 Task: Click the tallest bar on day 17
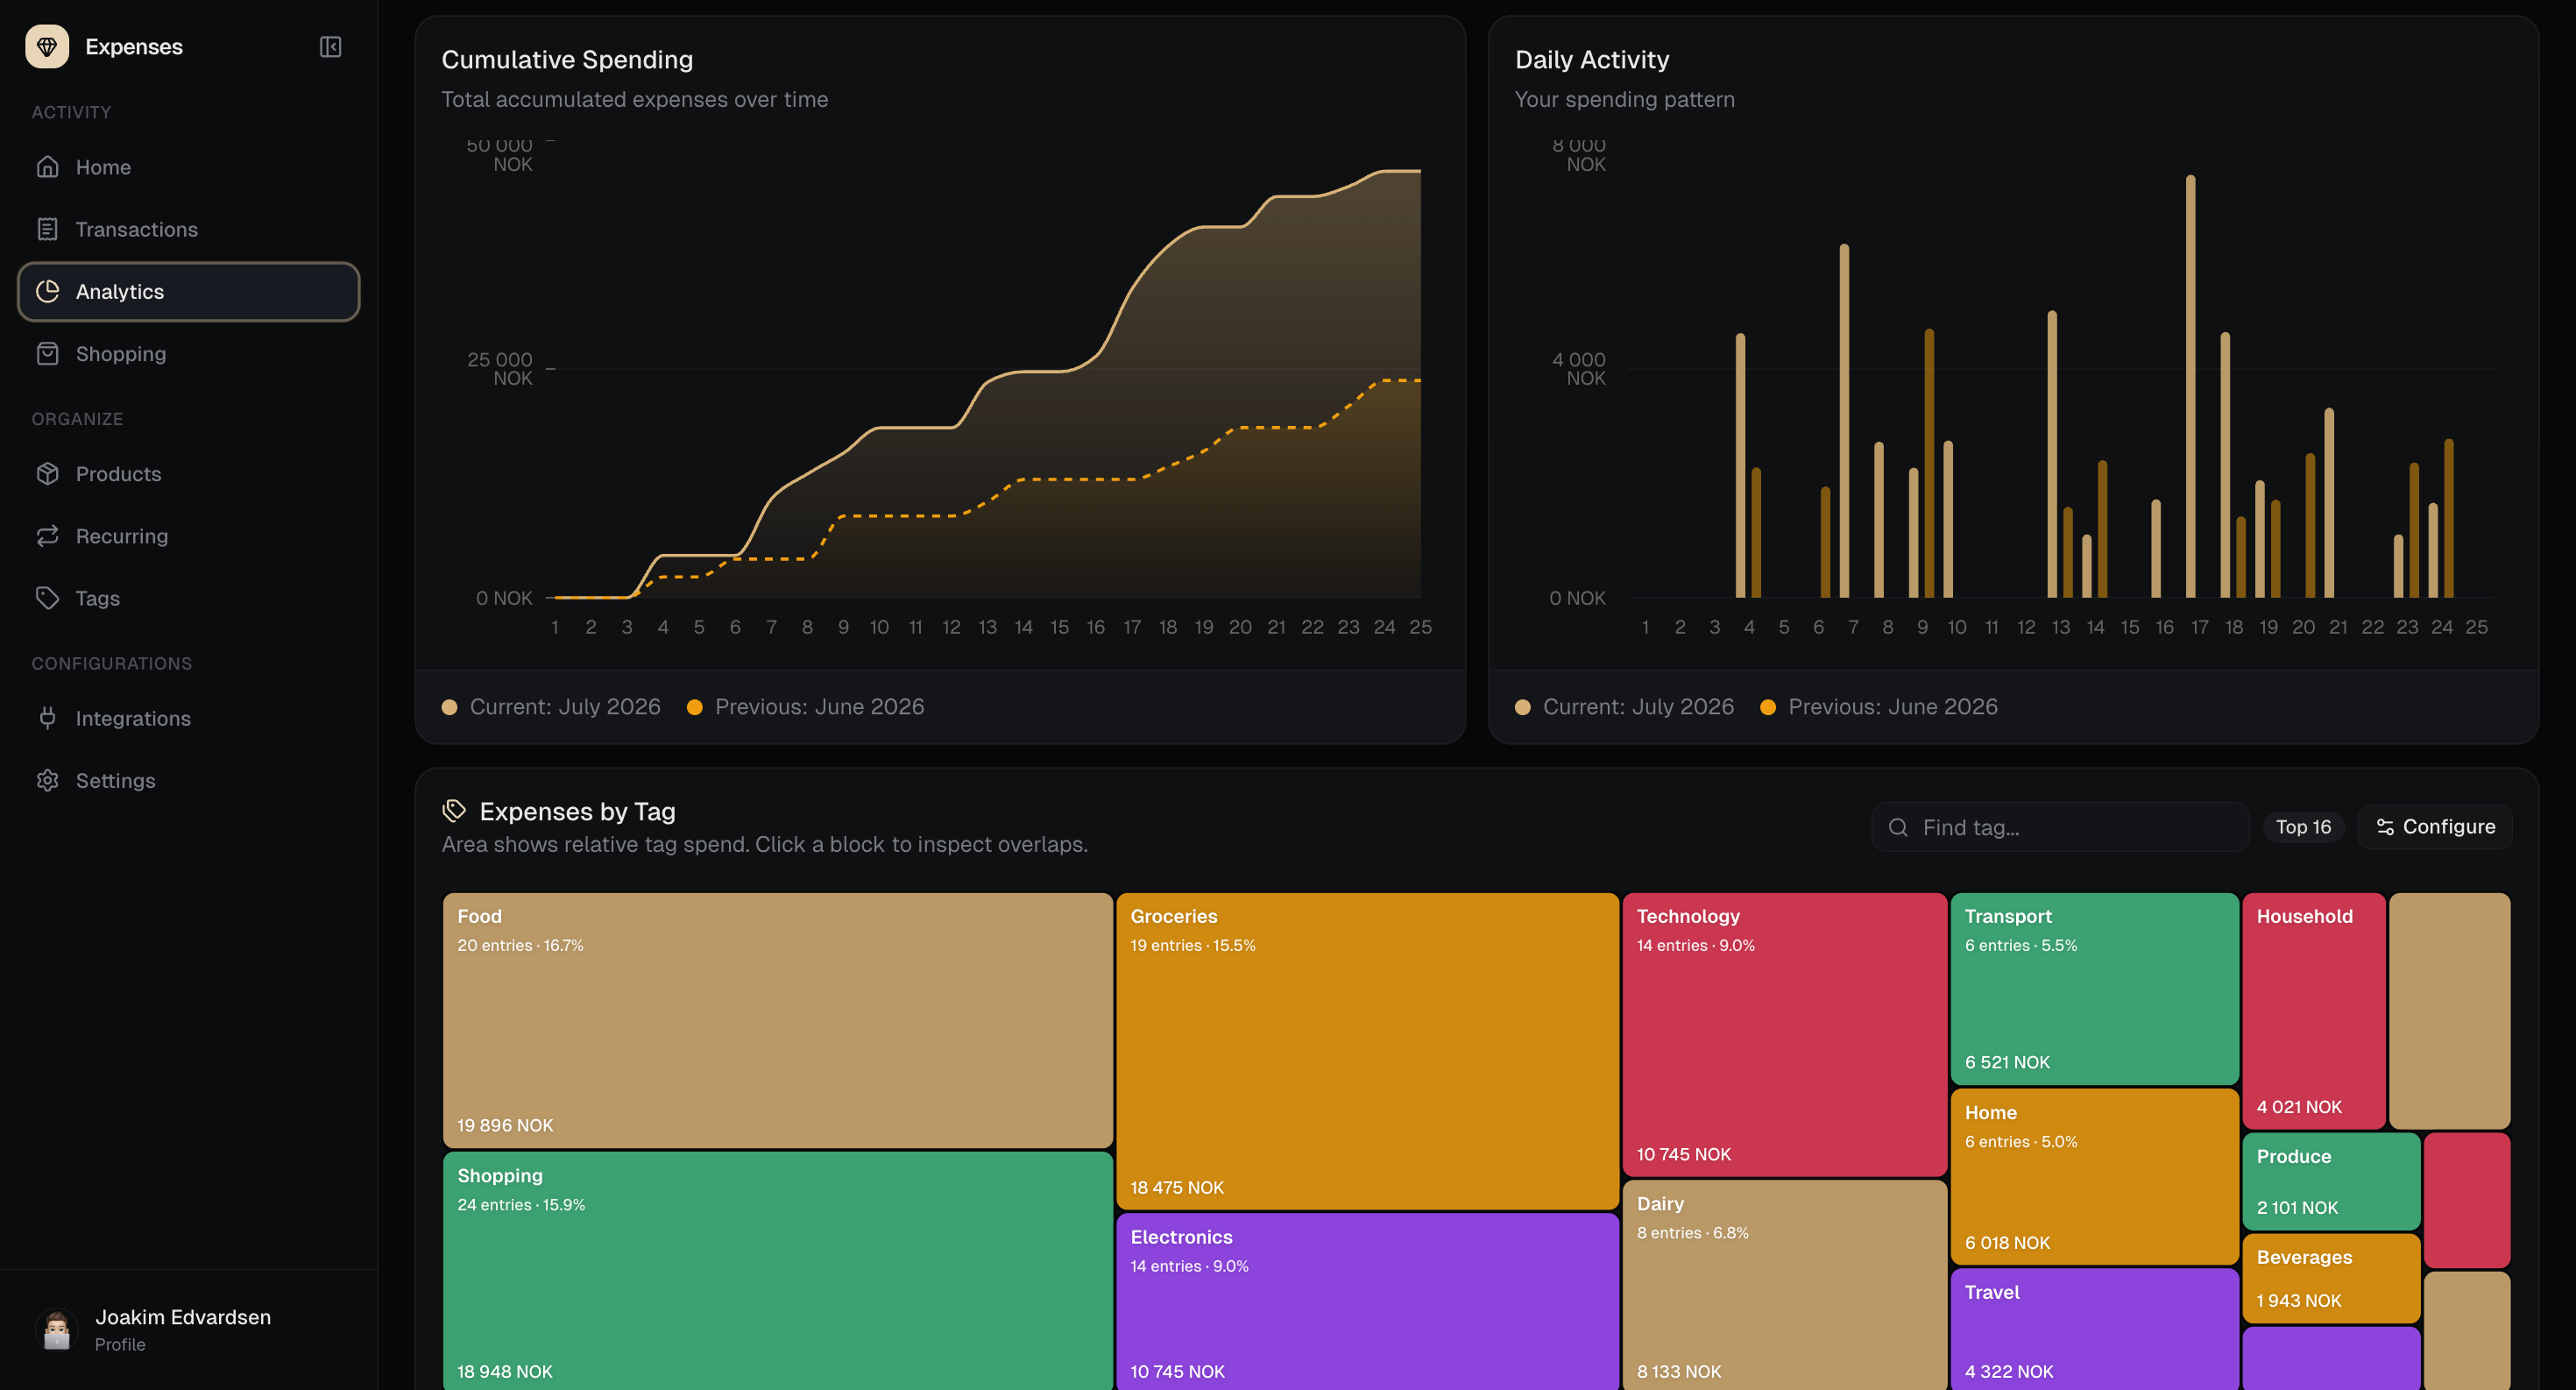coord(2190,386)
